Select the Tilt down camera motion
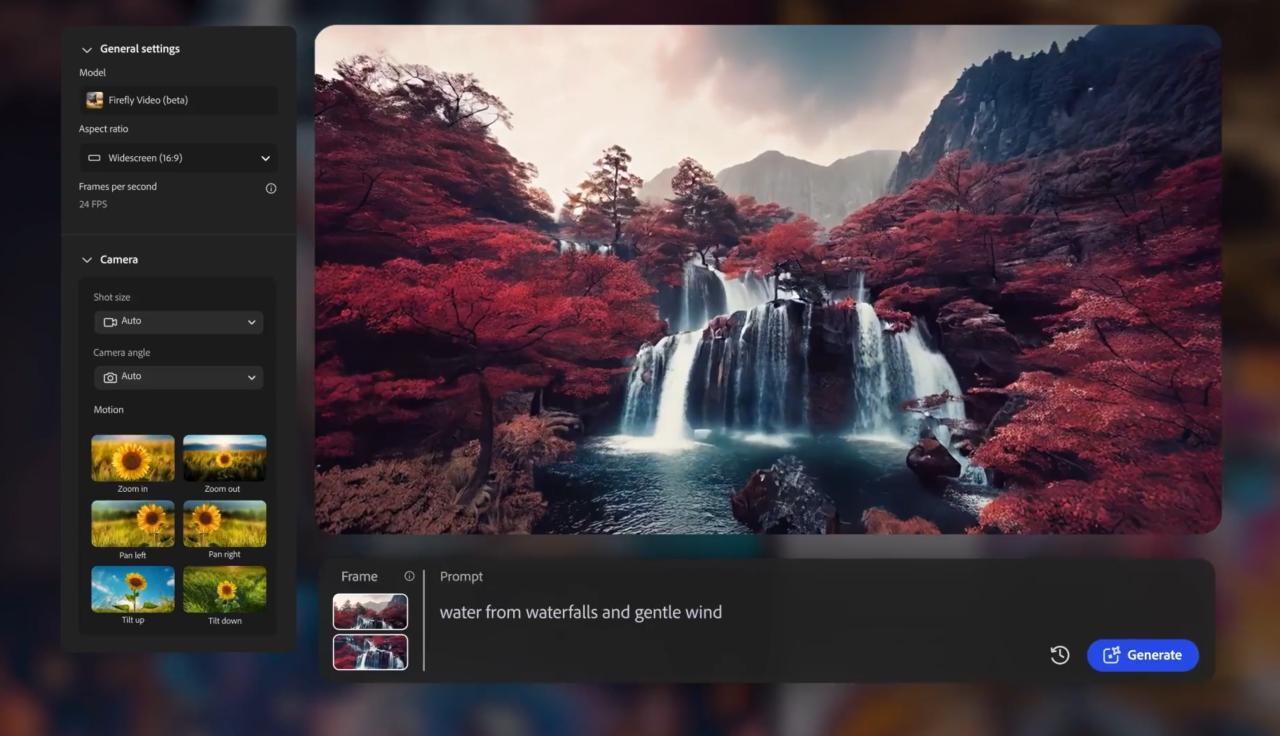 pos(224,588)
